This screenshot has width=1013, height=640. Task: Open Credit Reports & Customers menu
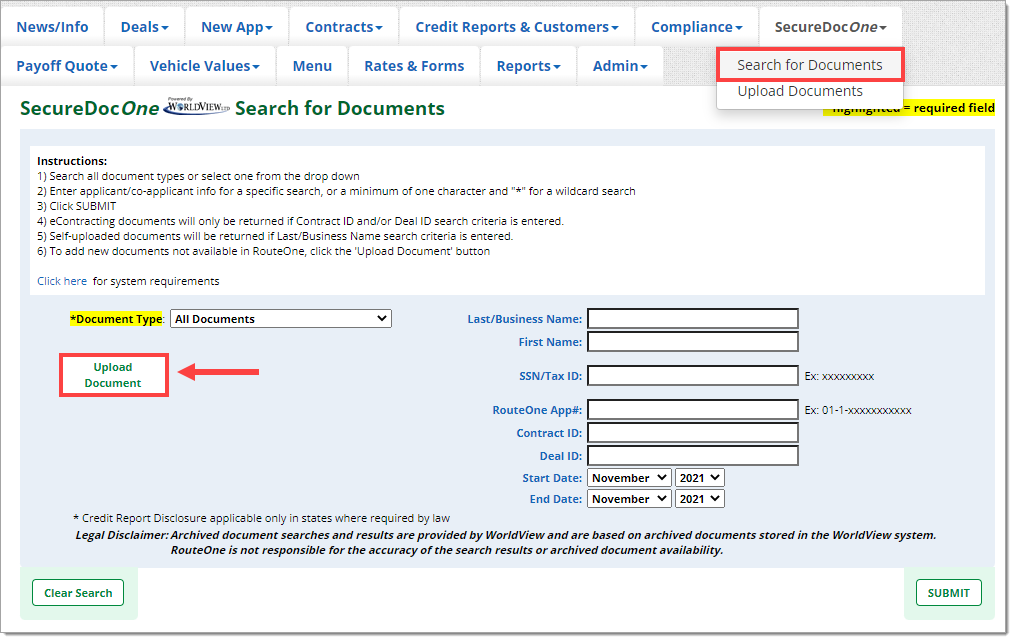pyautogui.click(x=516, y=27)
